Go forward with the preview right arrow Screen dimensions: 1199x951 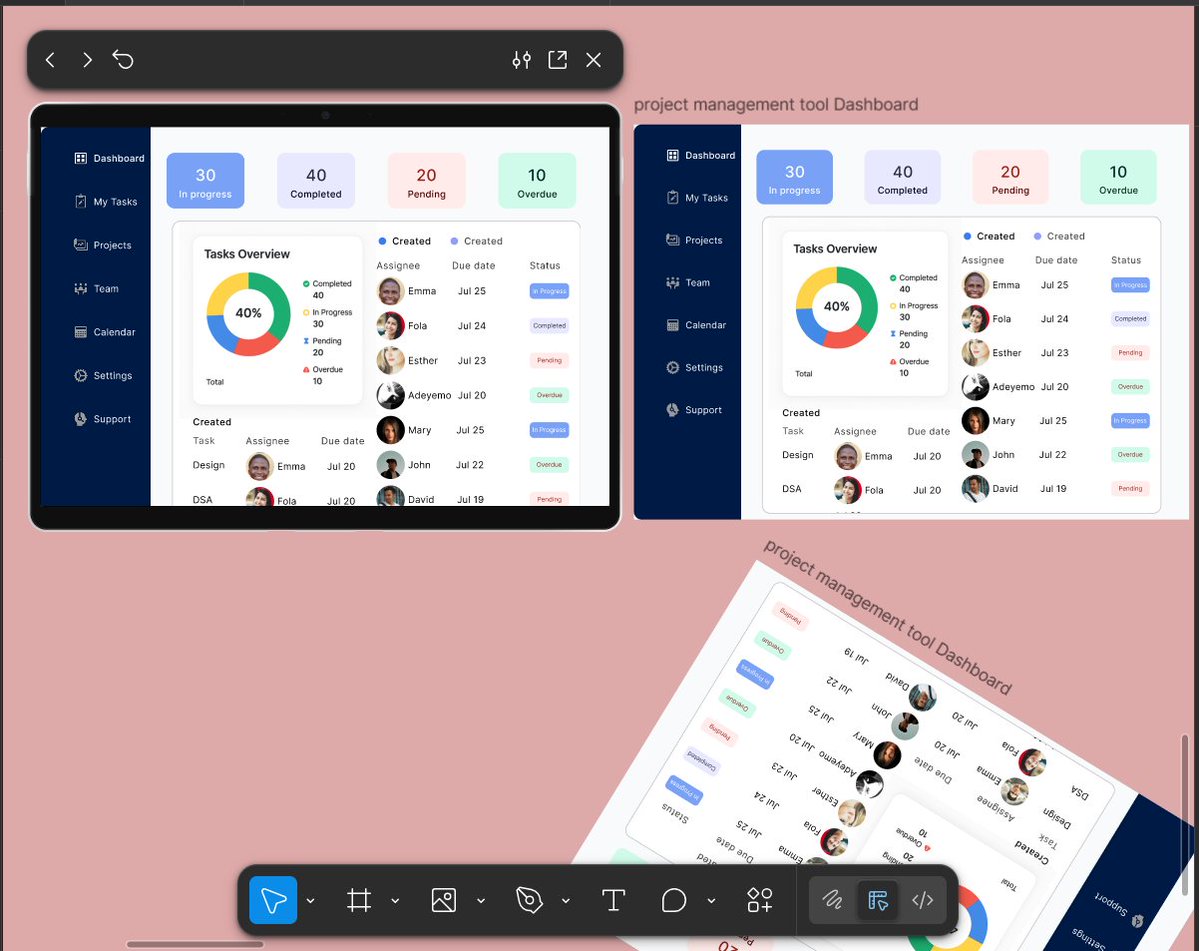click(x=87, y=60)
